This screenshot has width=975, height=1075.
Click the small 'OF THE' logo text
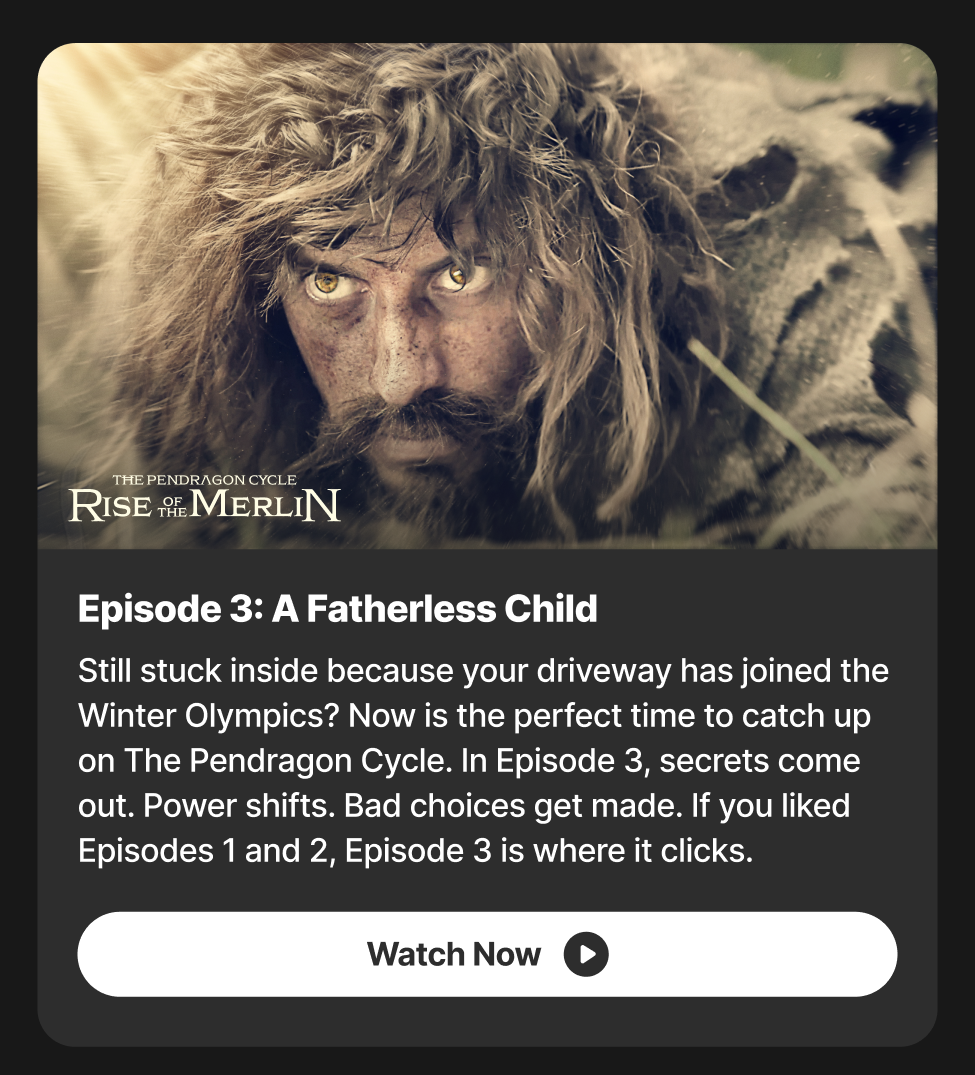tap(171, 507)
